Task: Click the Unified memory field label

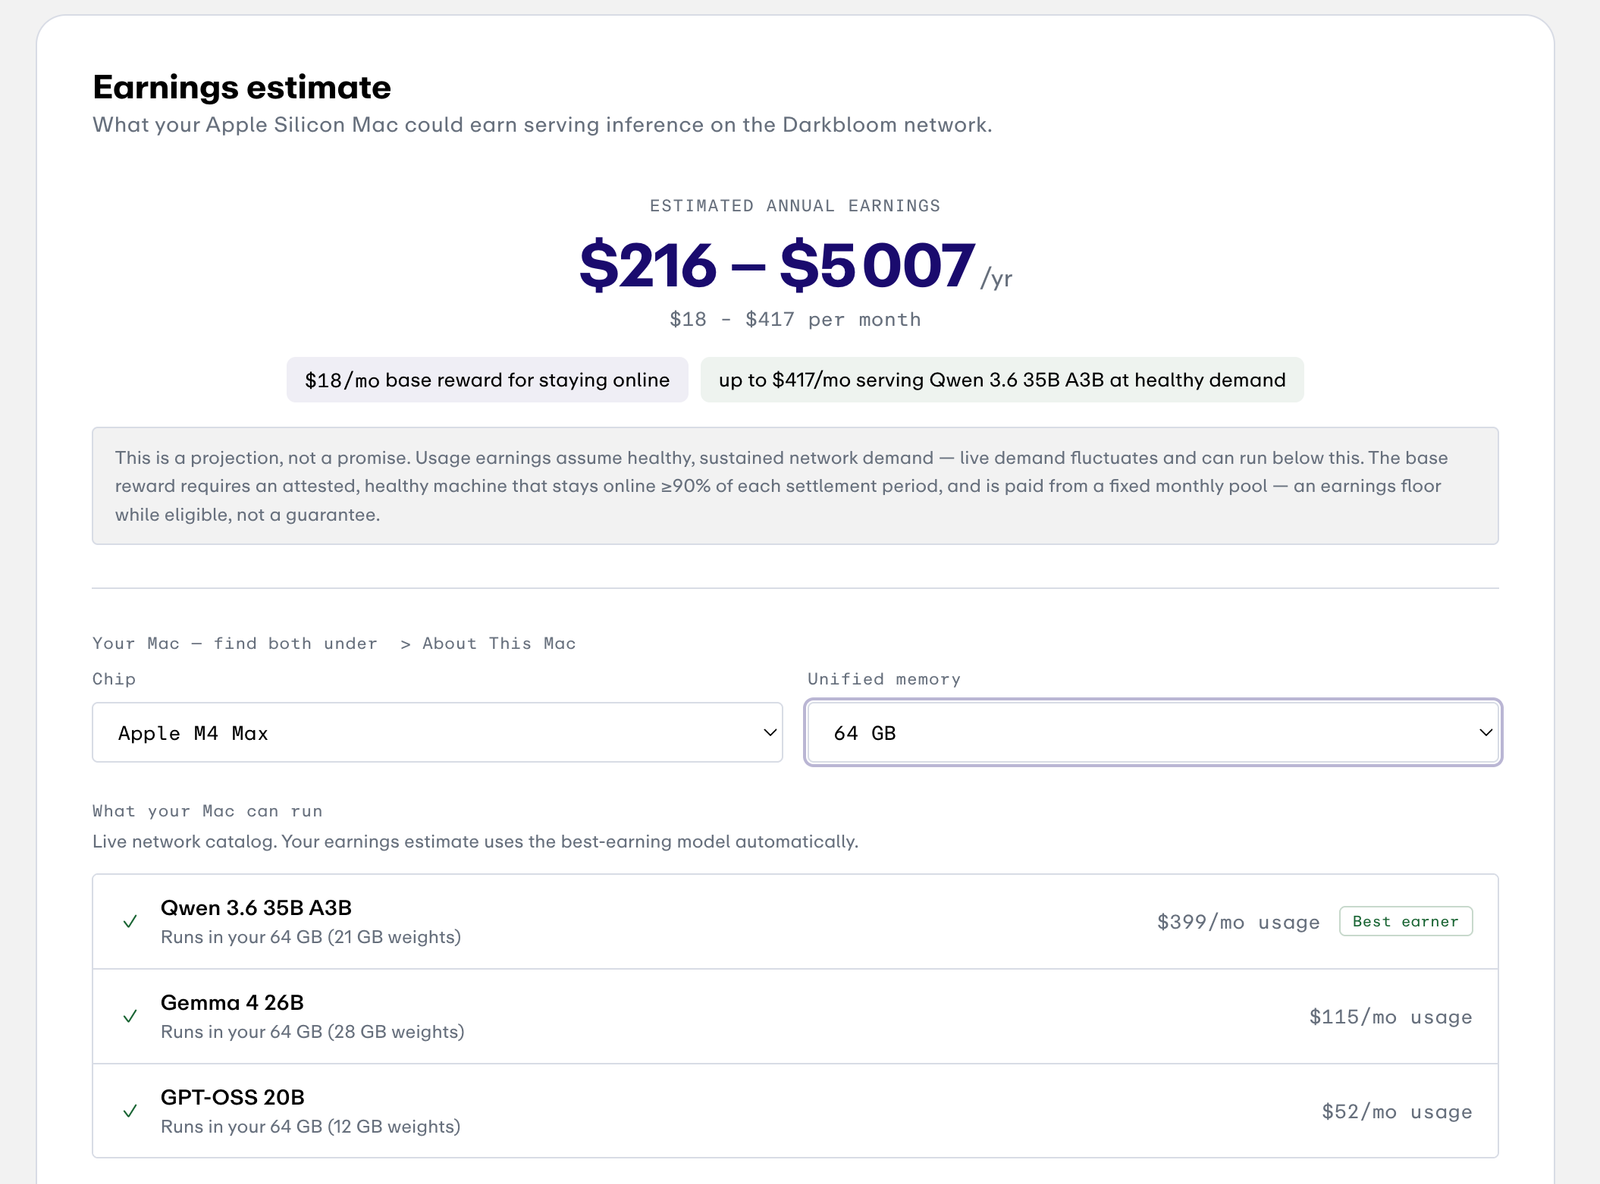Action: tap(884, 679)
